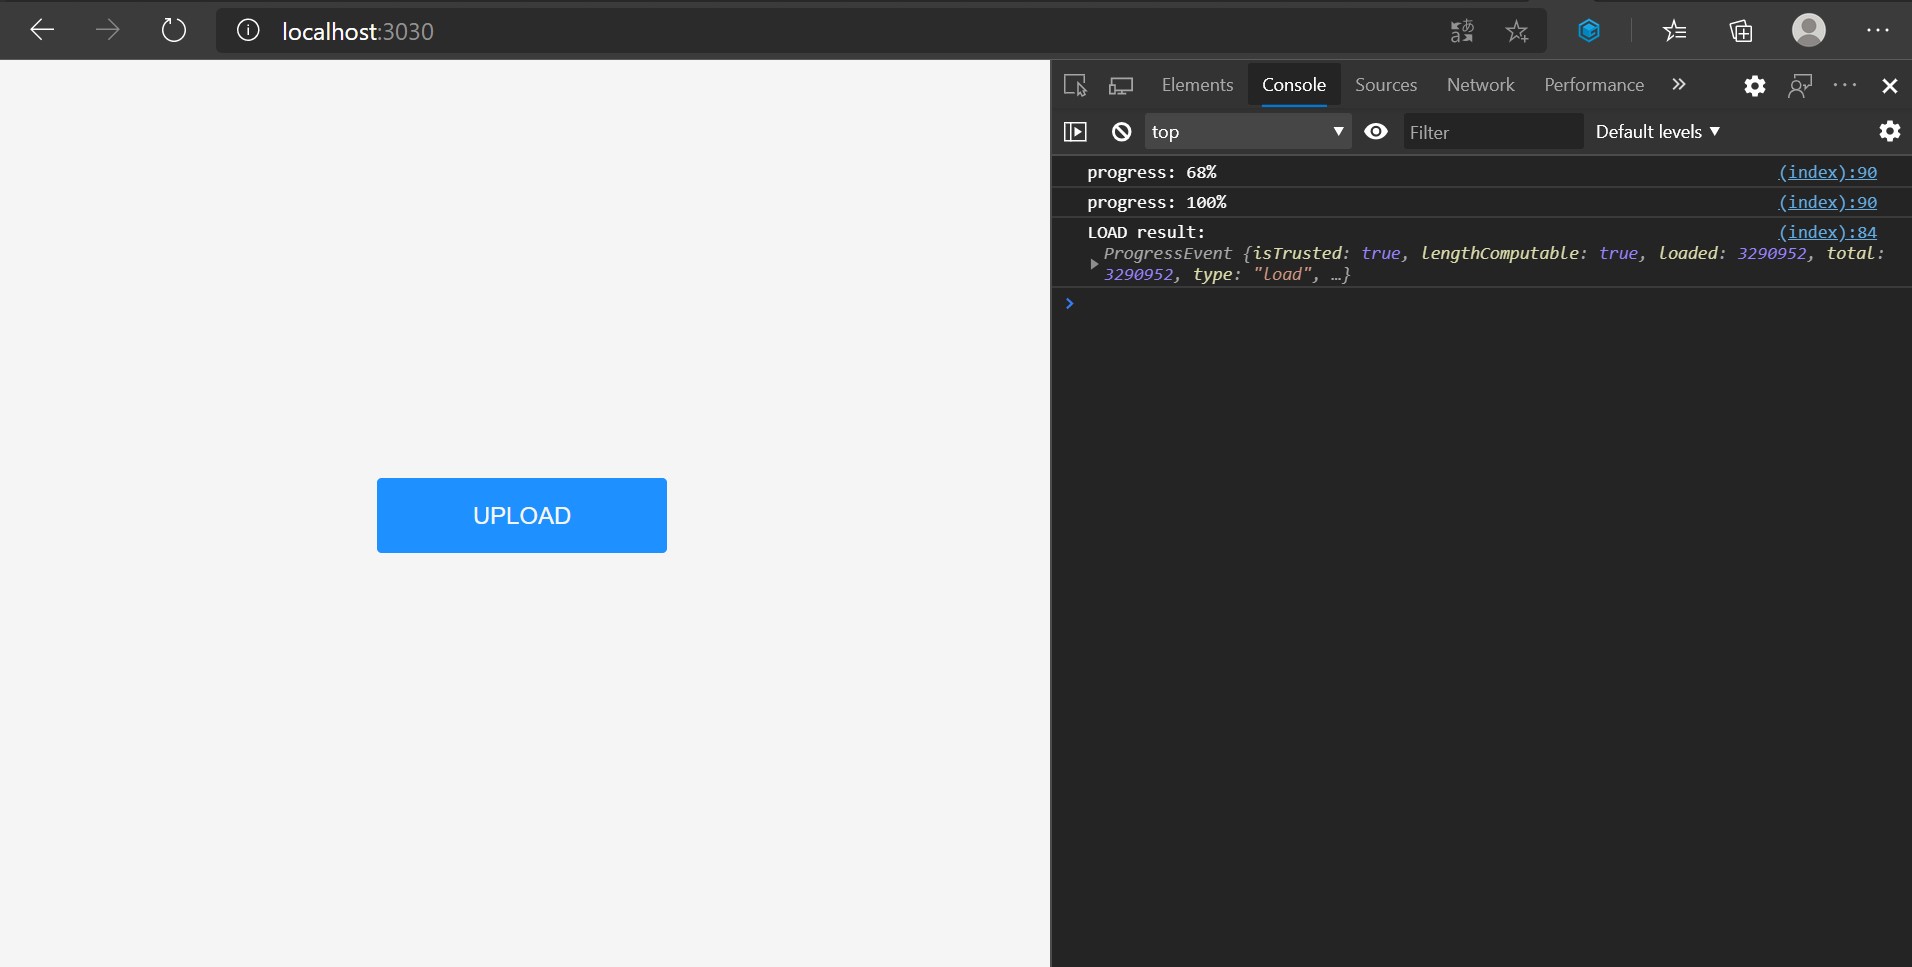Switch to the Elements tab
The height and width of the screenshot is (967, 1912).
click(1196, 85)
